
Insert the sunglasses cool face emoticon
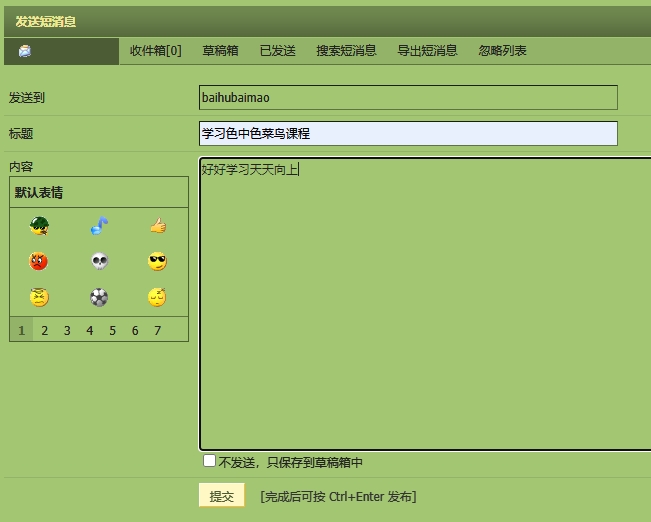(157, 261)
